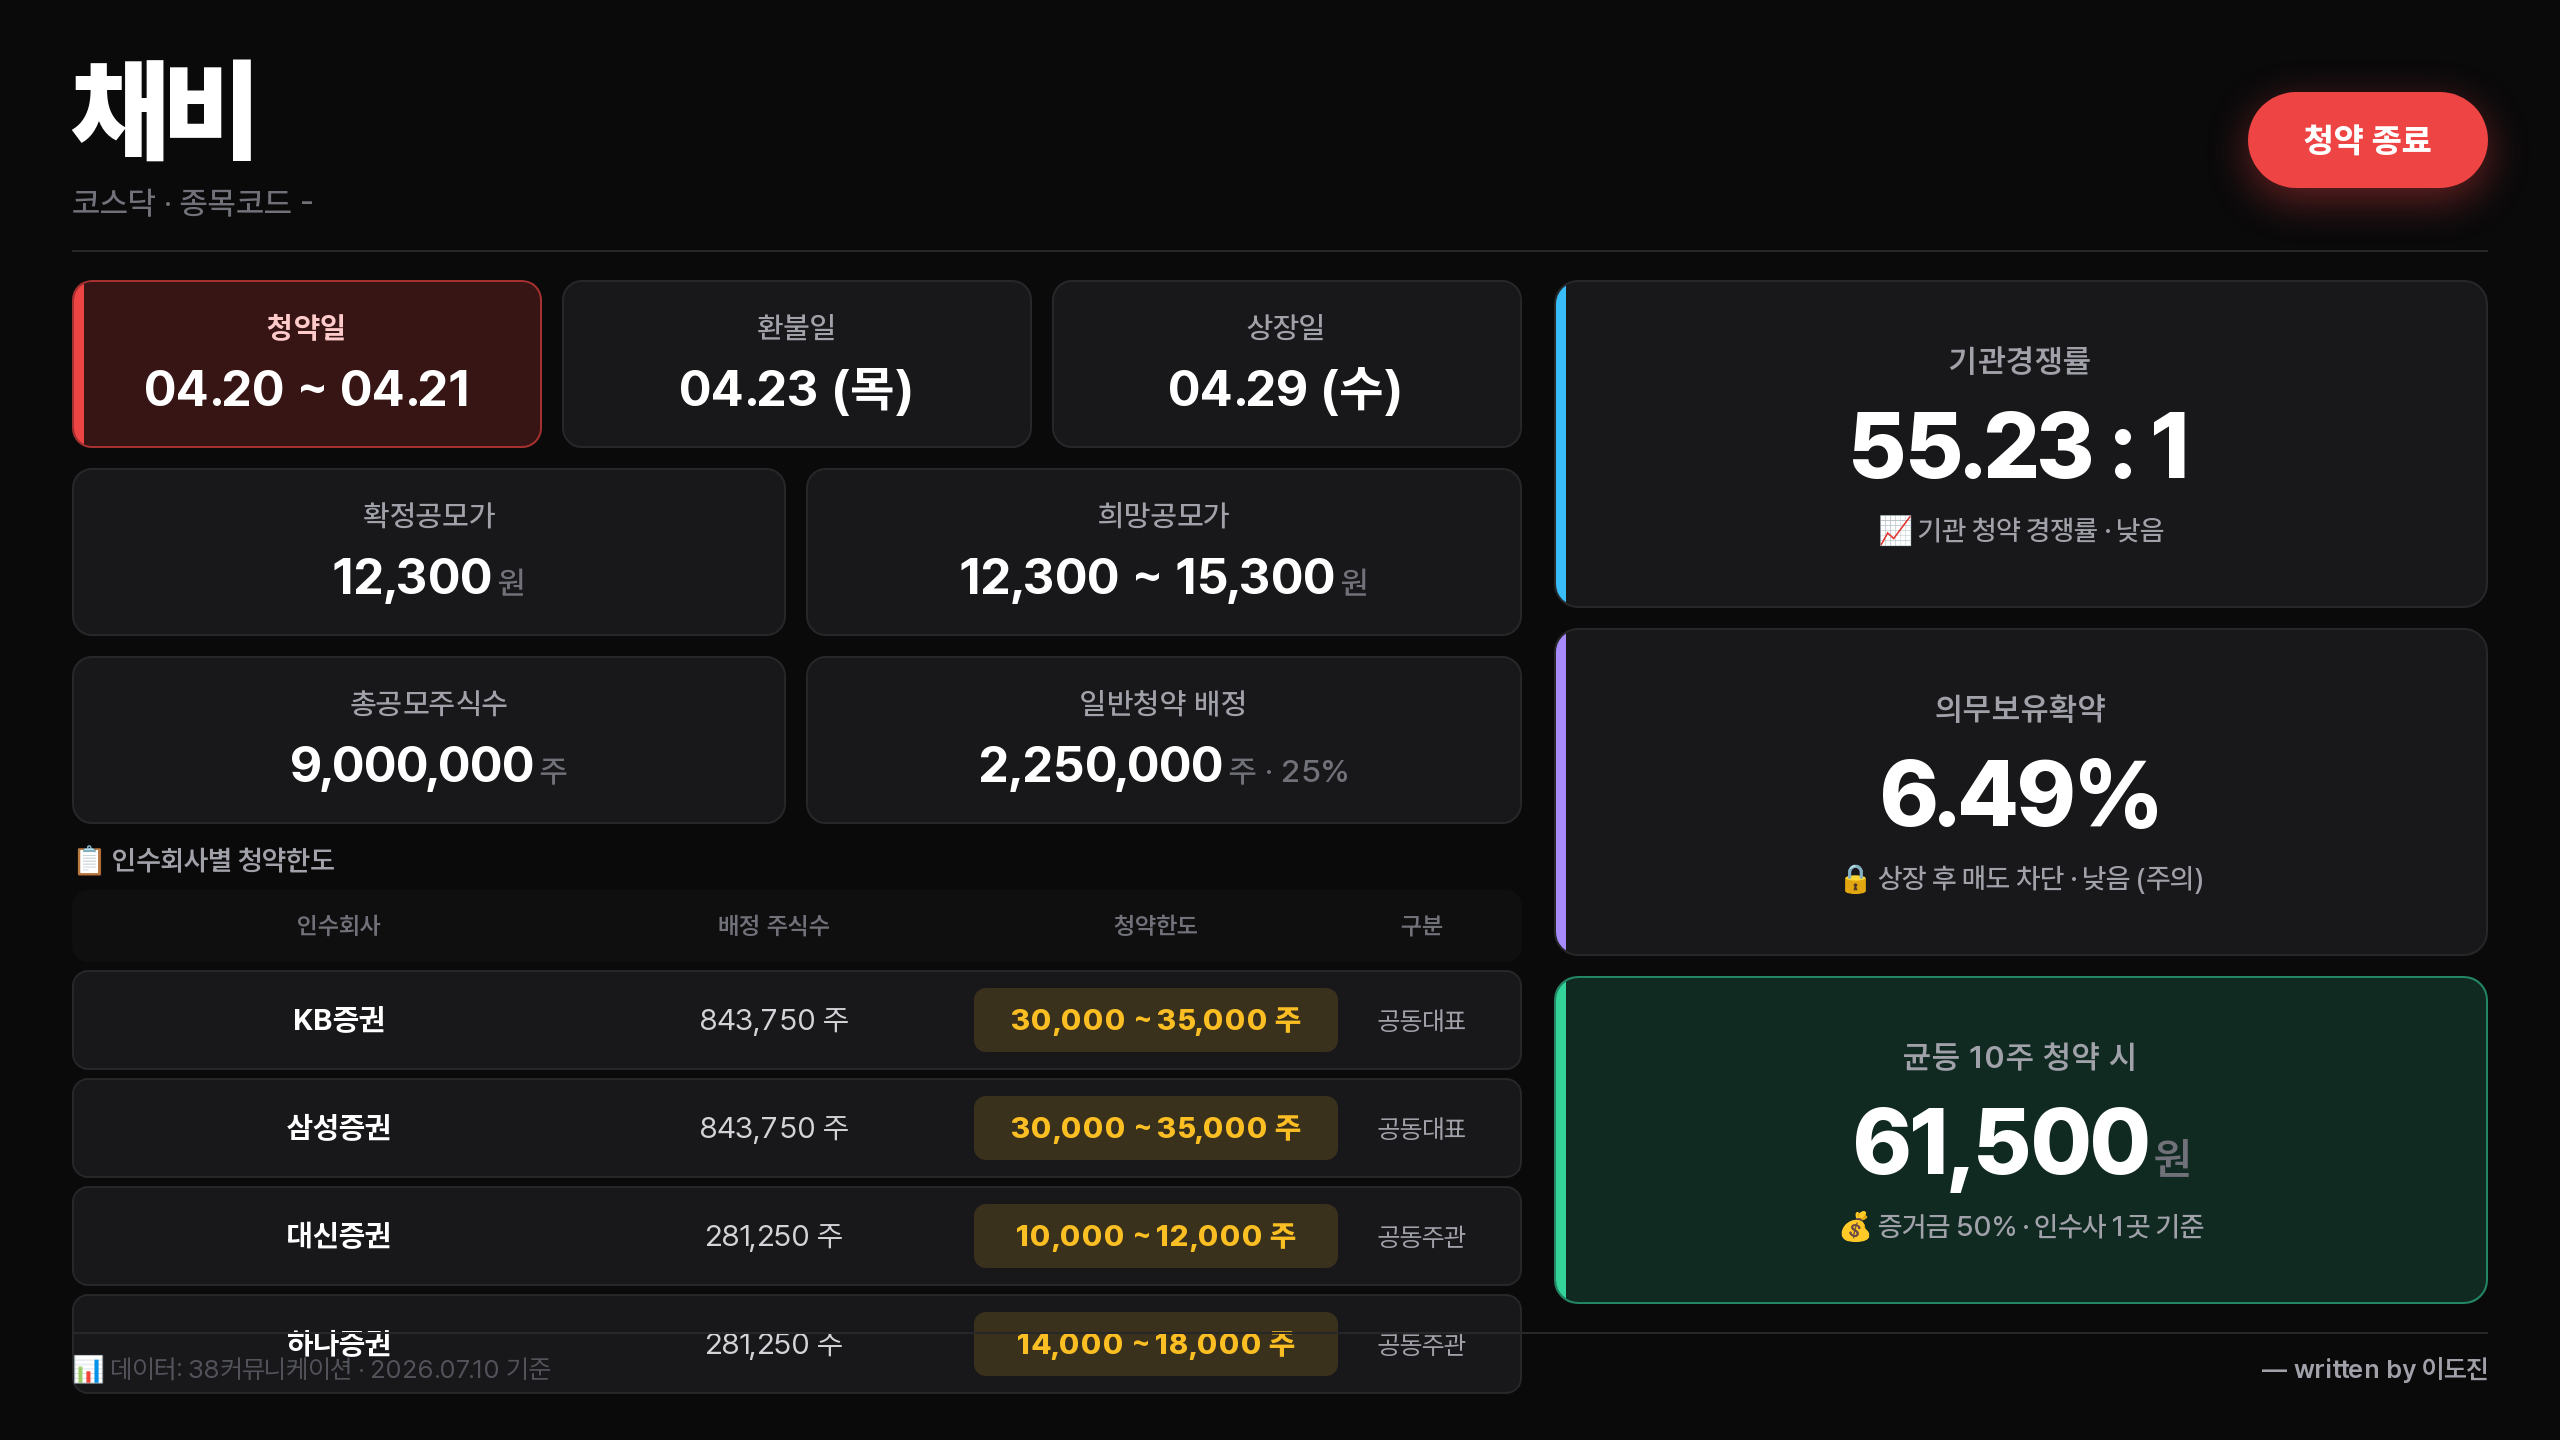Click 삼성증권 청약한도 30,000~35,000 badge
Viewport: 2560px width, 1440px height.
click(x=1155, y=1128)
